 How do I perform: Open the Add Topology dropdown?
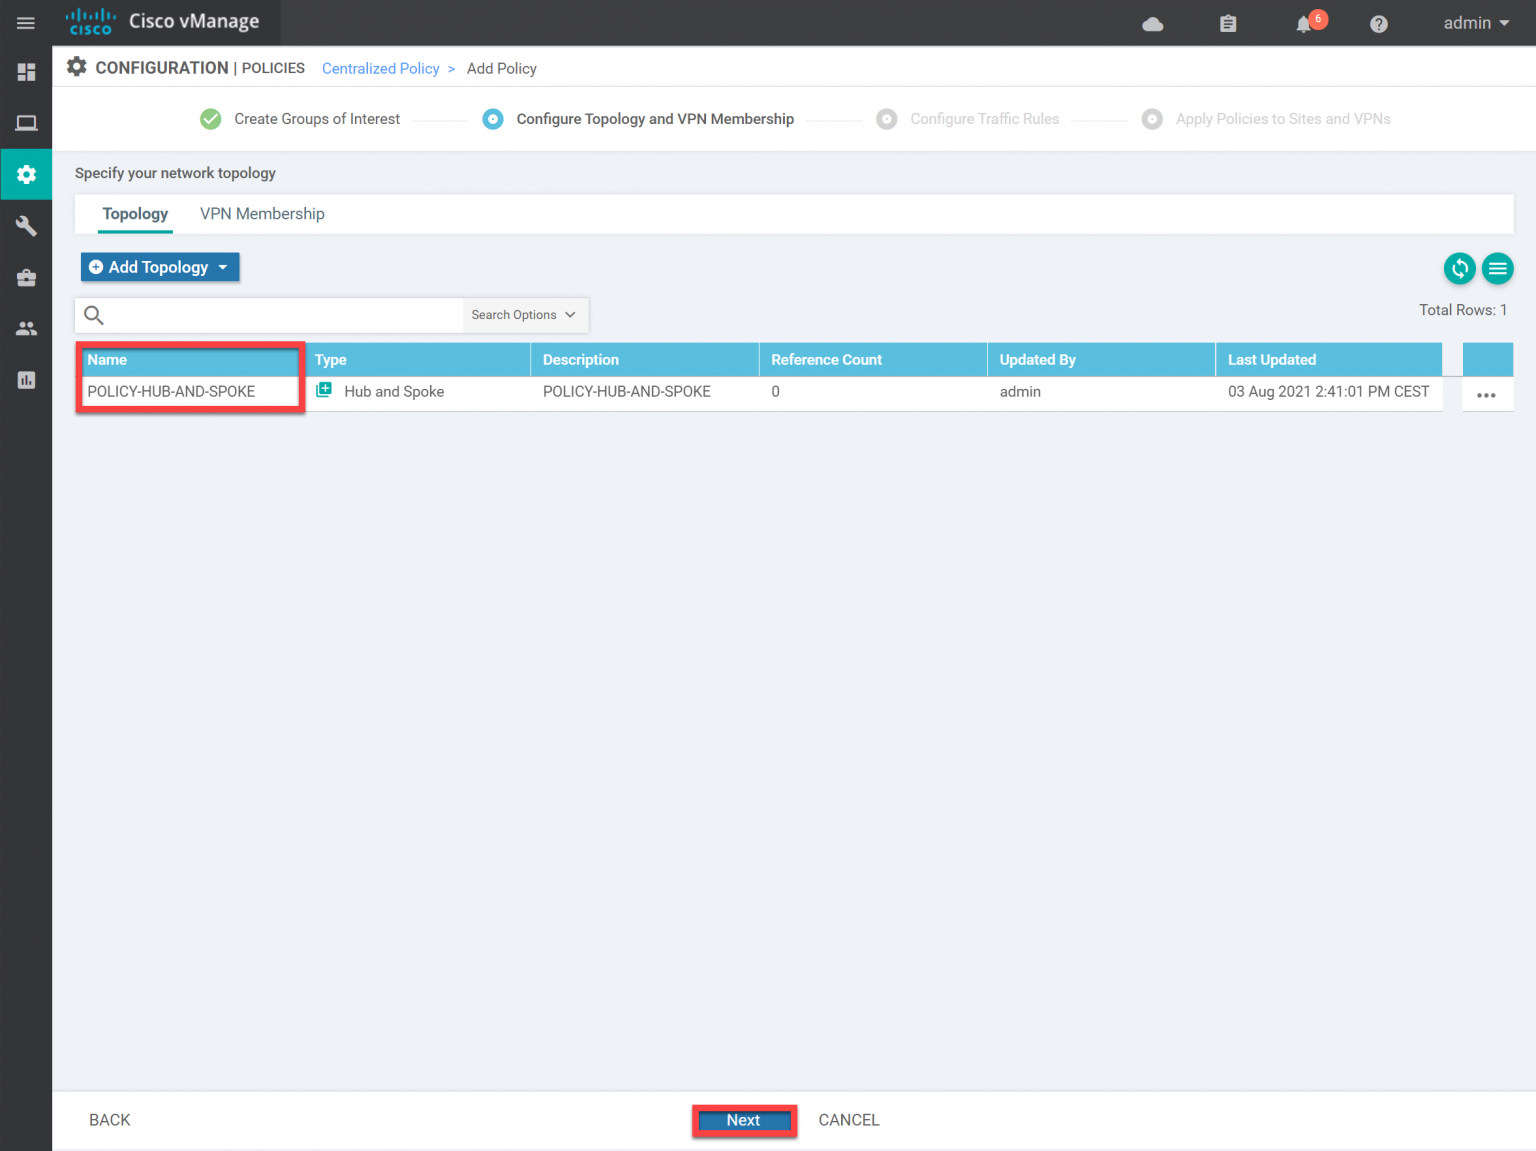pyautogui.click(x=159, y=267)
